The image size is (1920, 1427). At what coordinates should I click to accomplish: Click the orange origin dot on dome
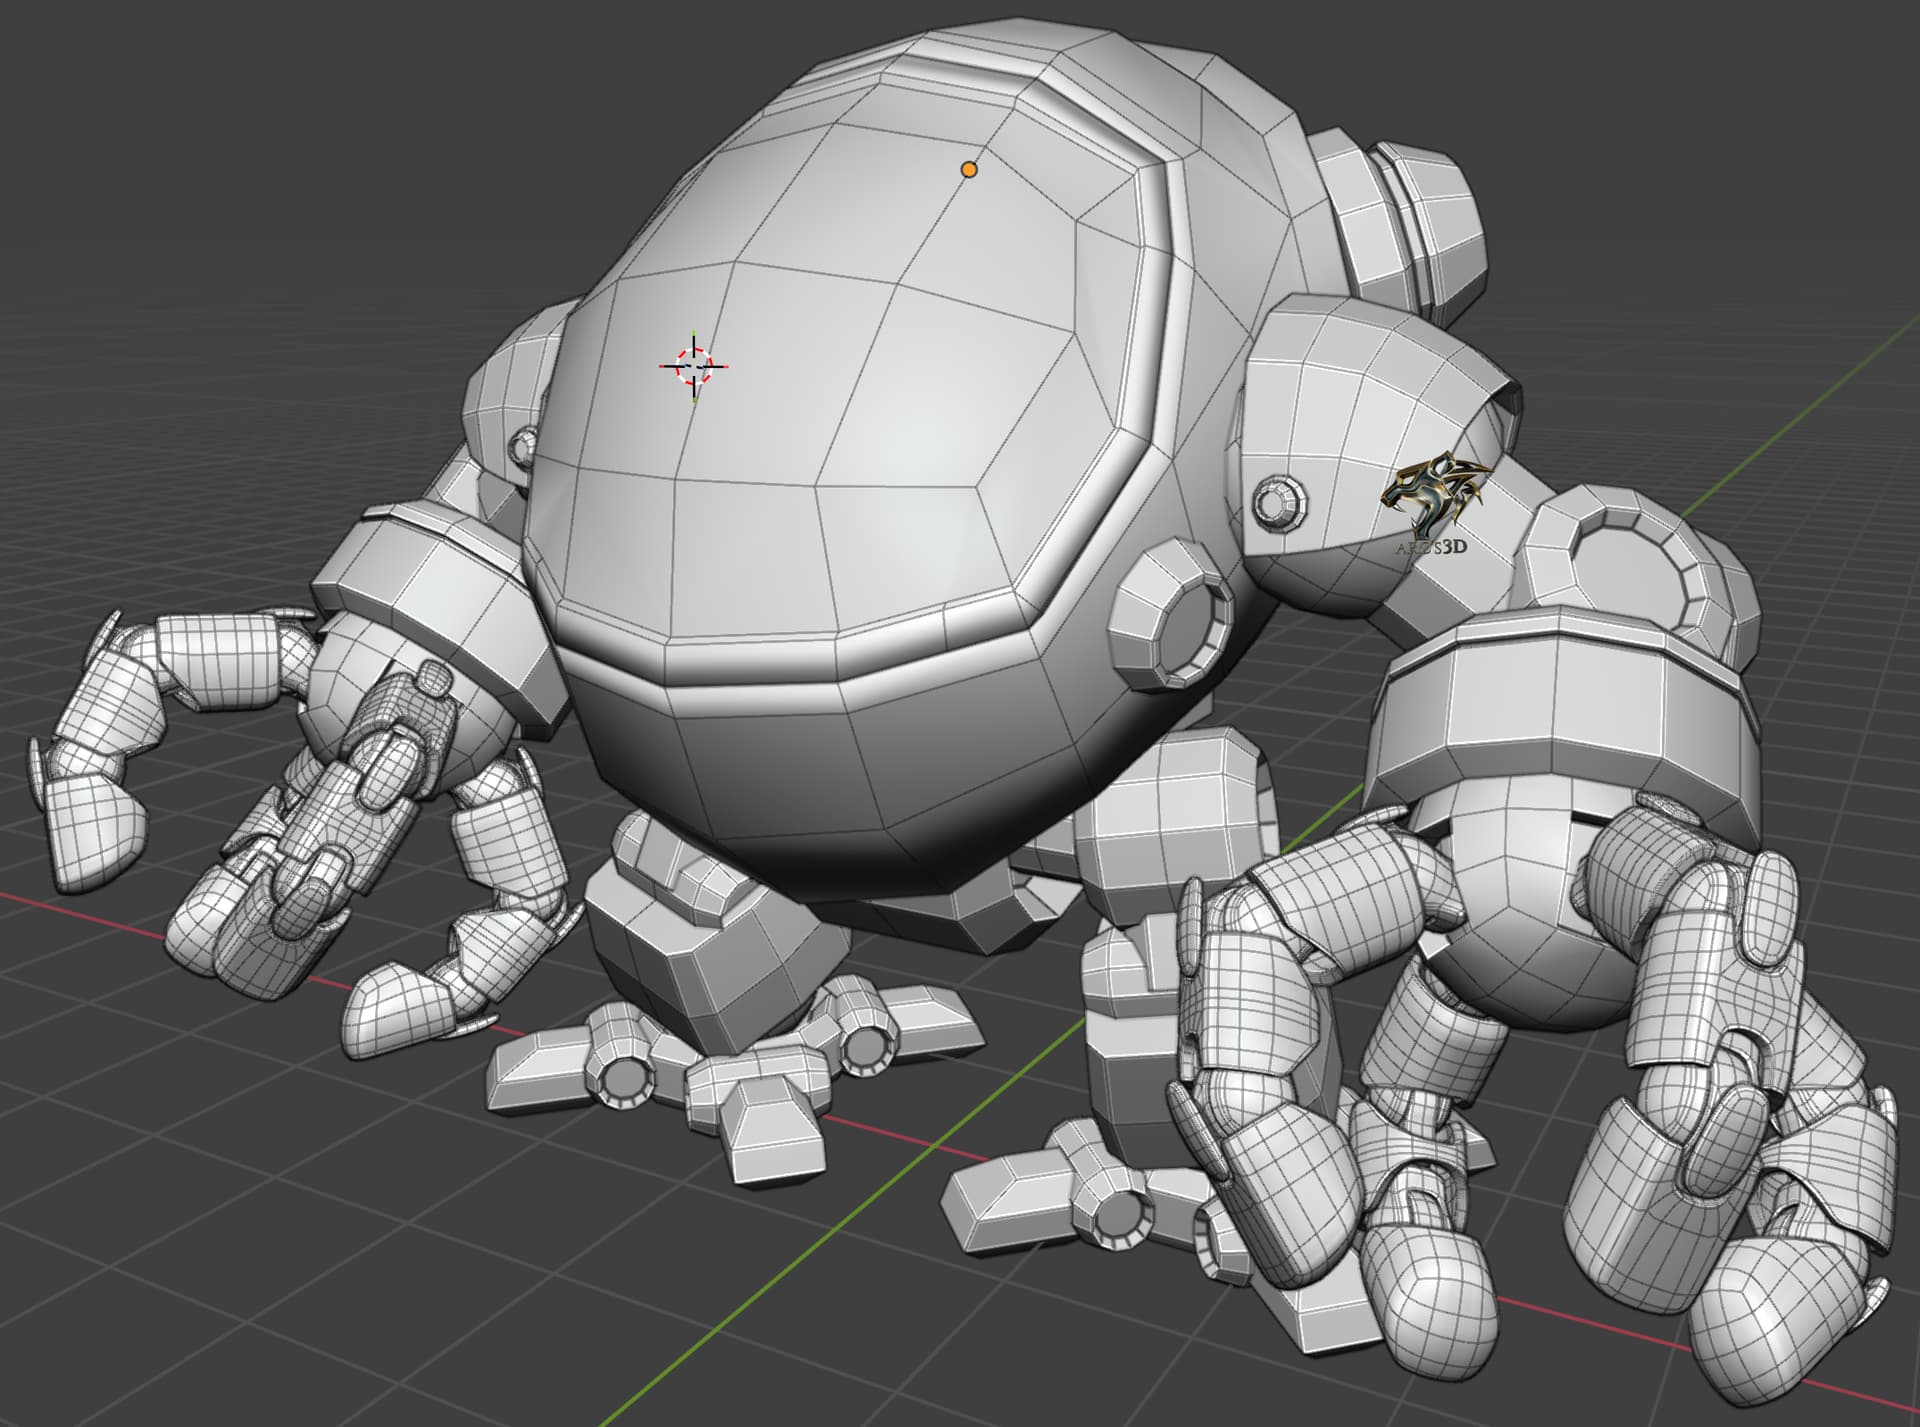click(x=968, y=170)
